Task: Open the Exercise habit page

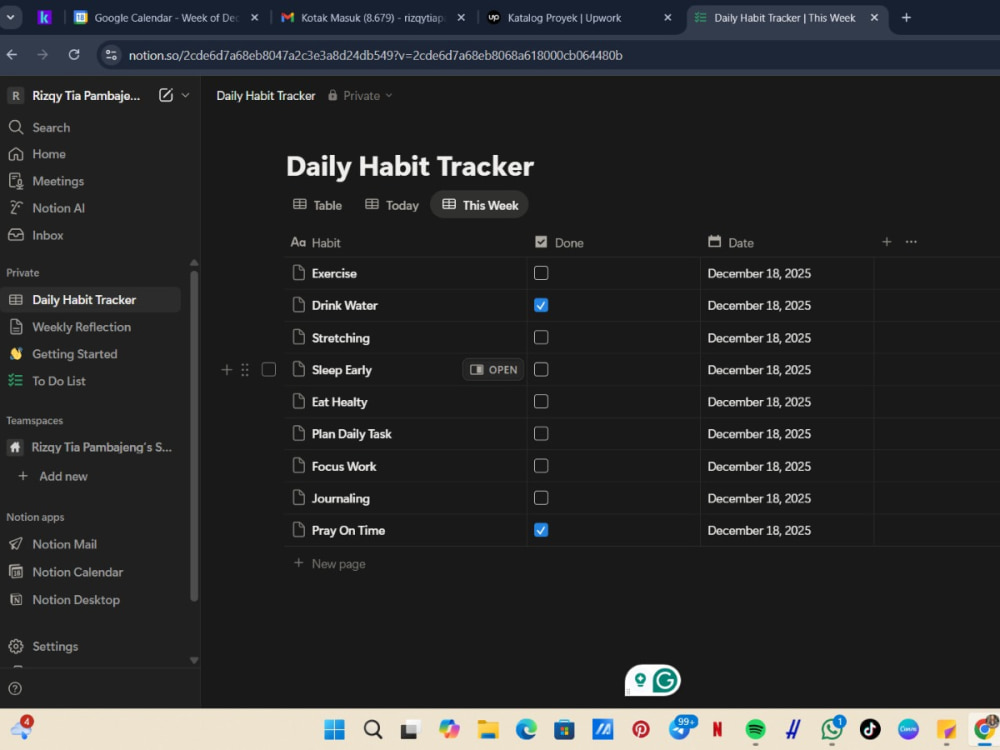Action: click(x=334, y=274)
